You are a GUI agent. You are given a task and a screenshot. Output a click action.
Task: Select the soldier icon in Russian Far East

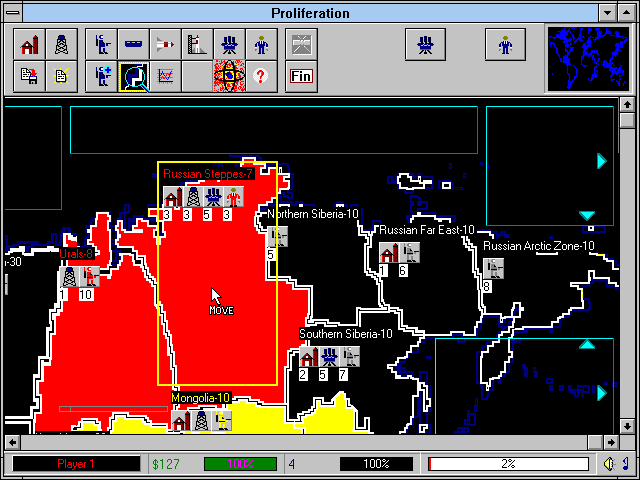pyautogui.click(x=410, y=253)
